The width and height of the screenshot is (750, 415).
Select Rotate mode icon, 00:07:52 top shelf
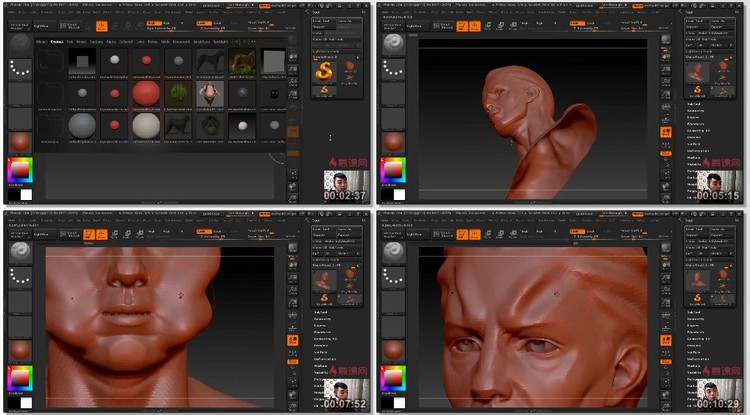coord(140,234)
